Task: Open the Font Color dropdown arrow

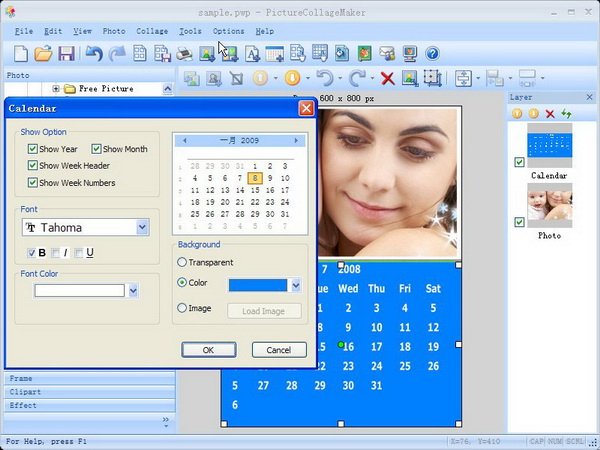Action: [133, 291]
